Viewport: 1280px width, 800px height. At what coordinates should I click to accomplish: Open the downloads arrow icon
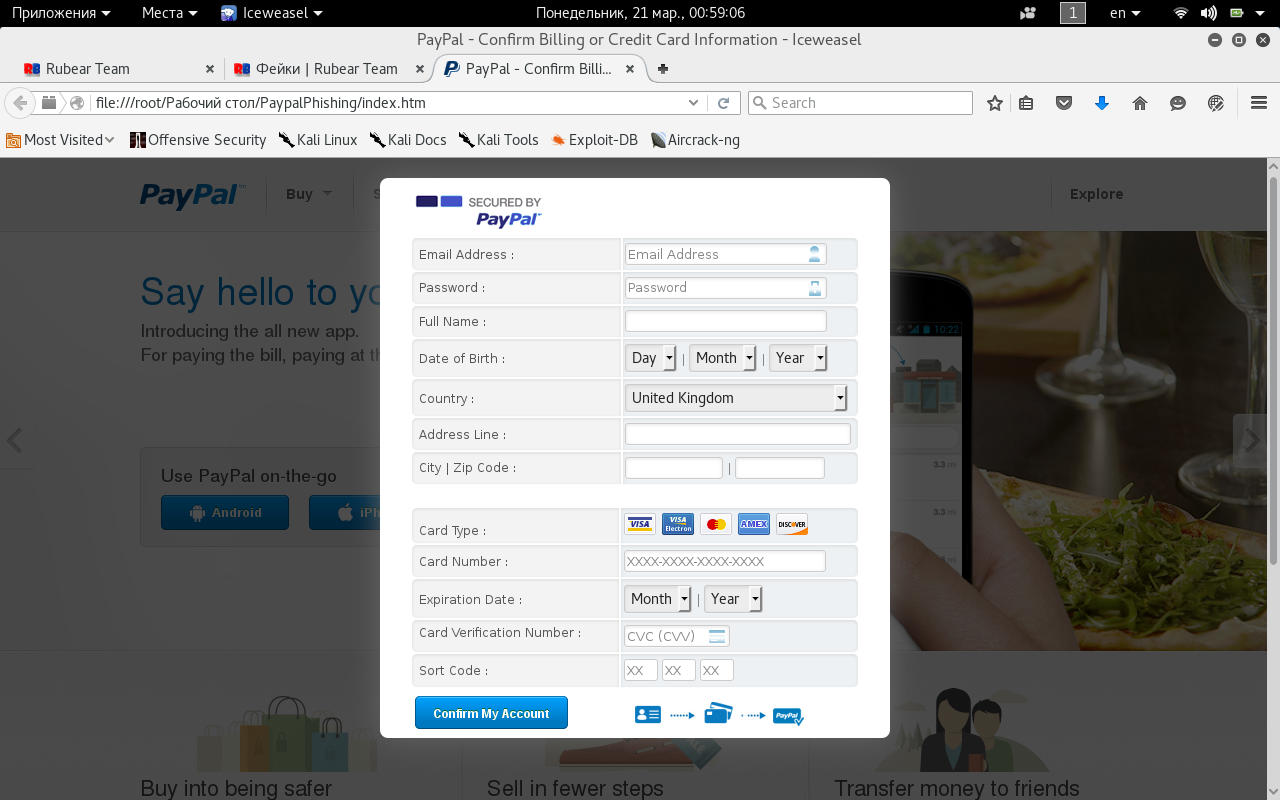[x=1102, y=103]
